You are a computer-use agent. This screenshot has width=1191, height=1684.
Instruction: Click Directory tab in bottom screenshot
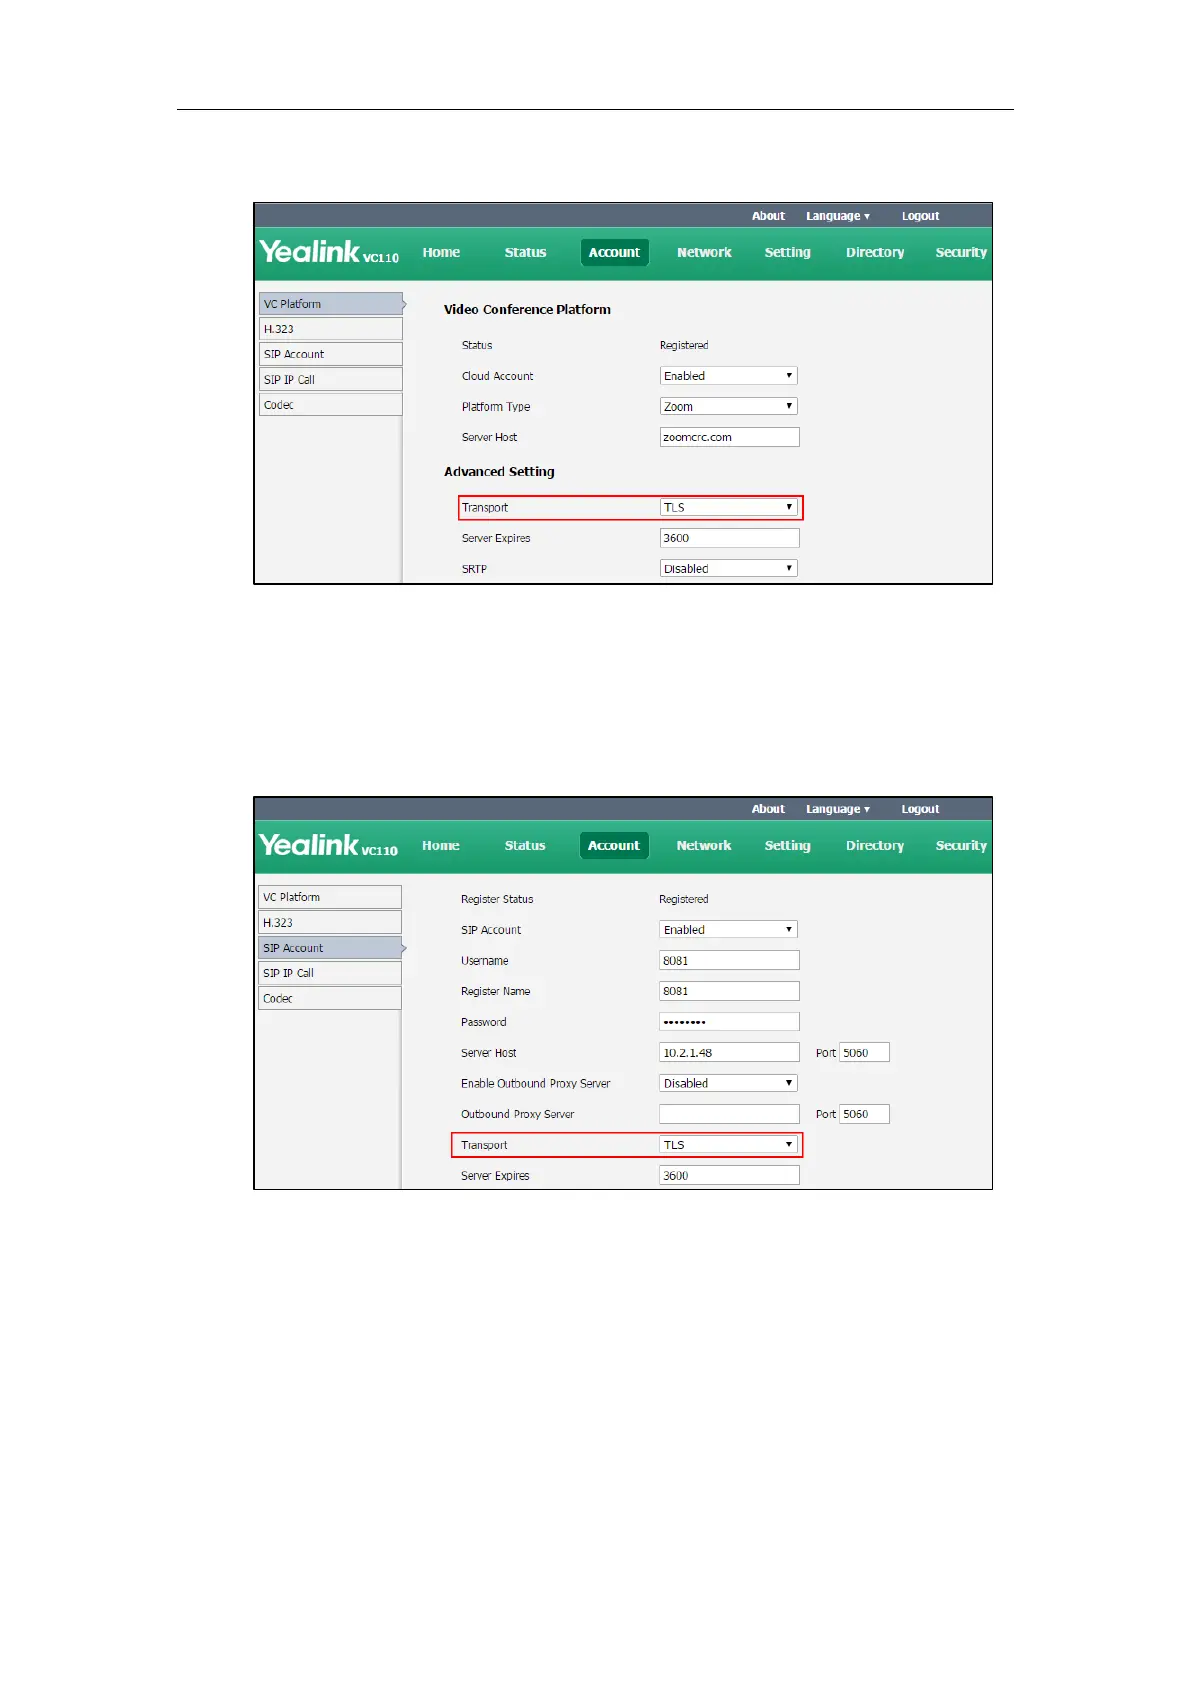875,845
